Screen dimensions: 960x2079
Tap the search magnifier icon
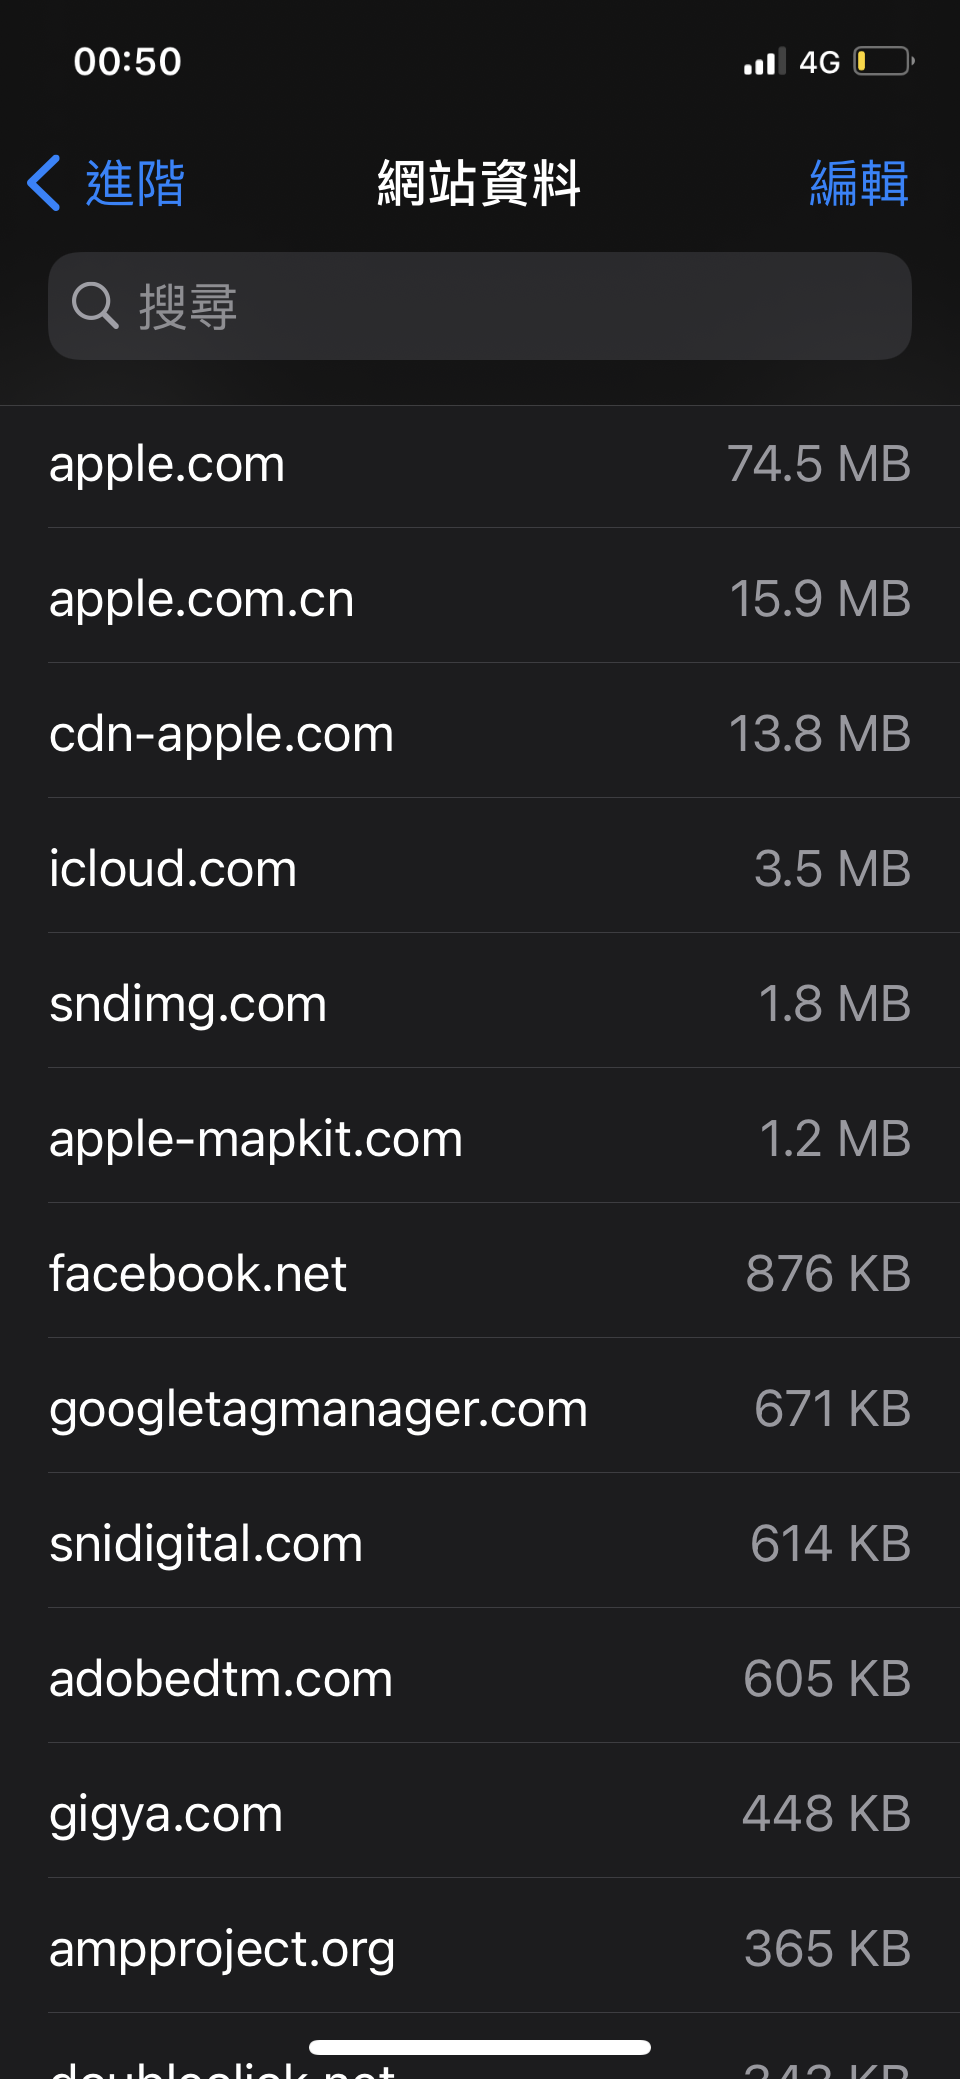click(95, 305)
